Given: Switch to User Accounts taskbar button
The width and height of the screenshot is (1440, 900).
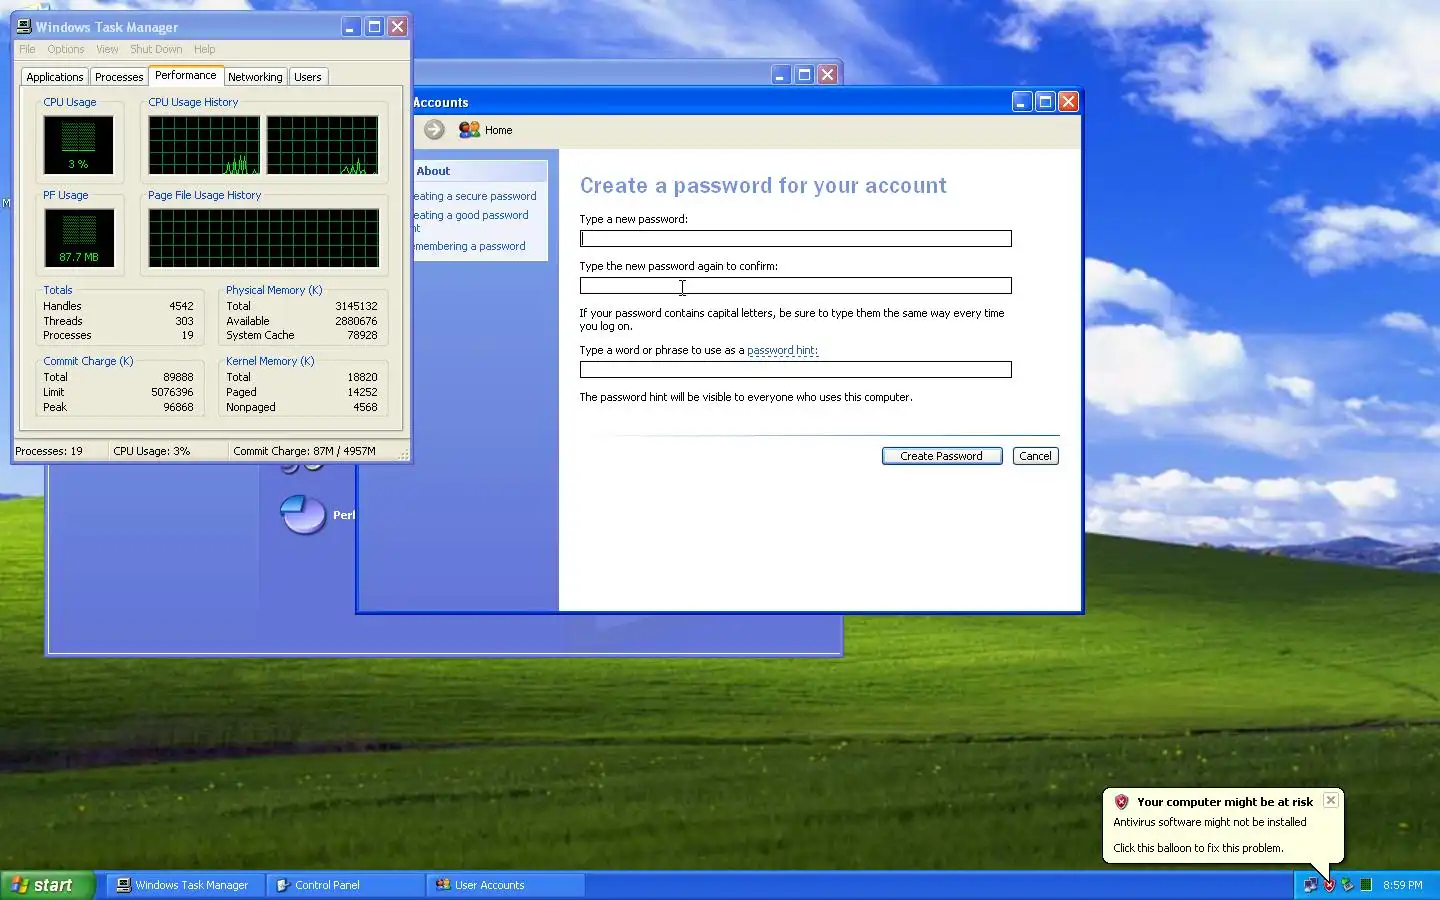Looking at the screenshot, I should coord(505,885).
